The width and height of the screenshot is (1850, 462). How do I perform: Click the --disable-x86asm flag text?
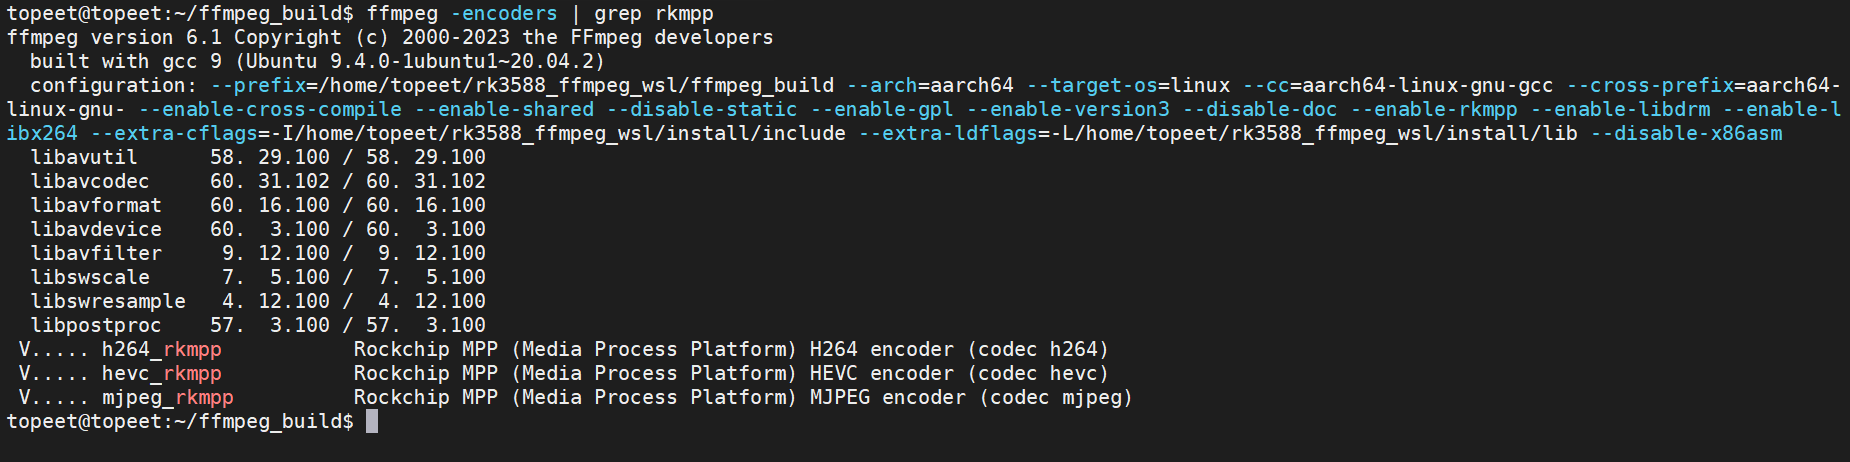point(1686,133)
